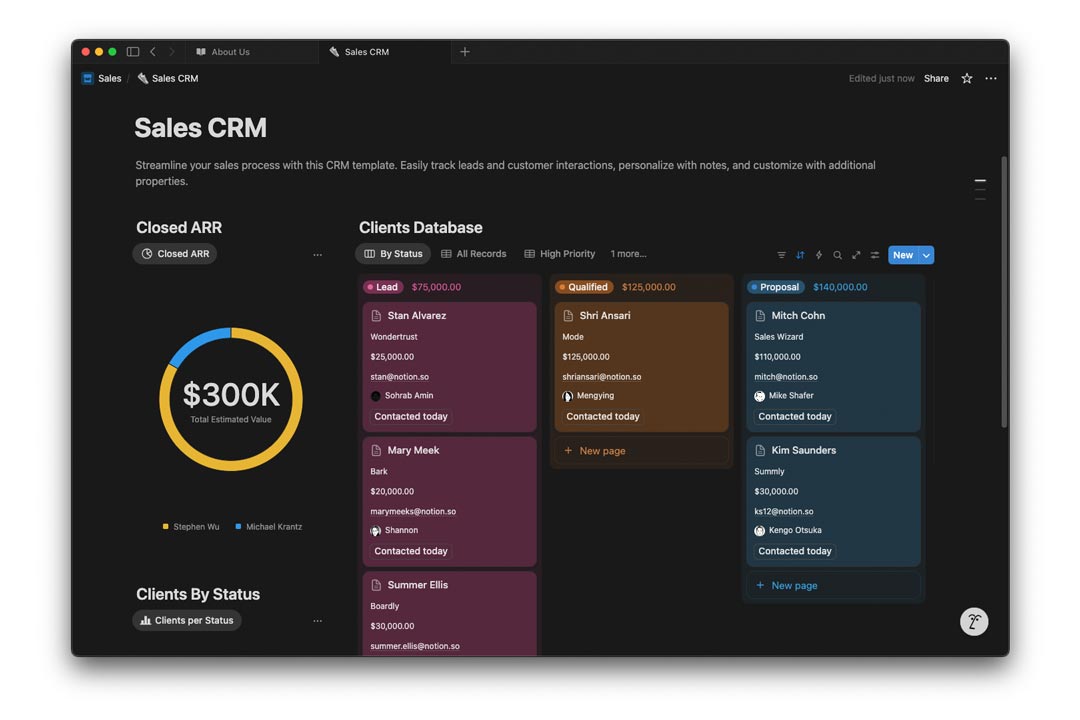Viewport: 1080px width, 720px height.
Task: Click the Edited just now text
Action: coord(882,79)
